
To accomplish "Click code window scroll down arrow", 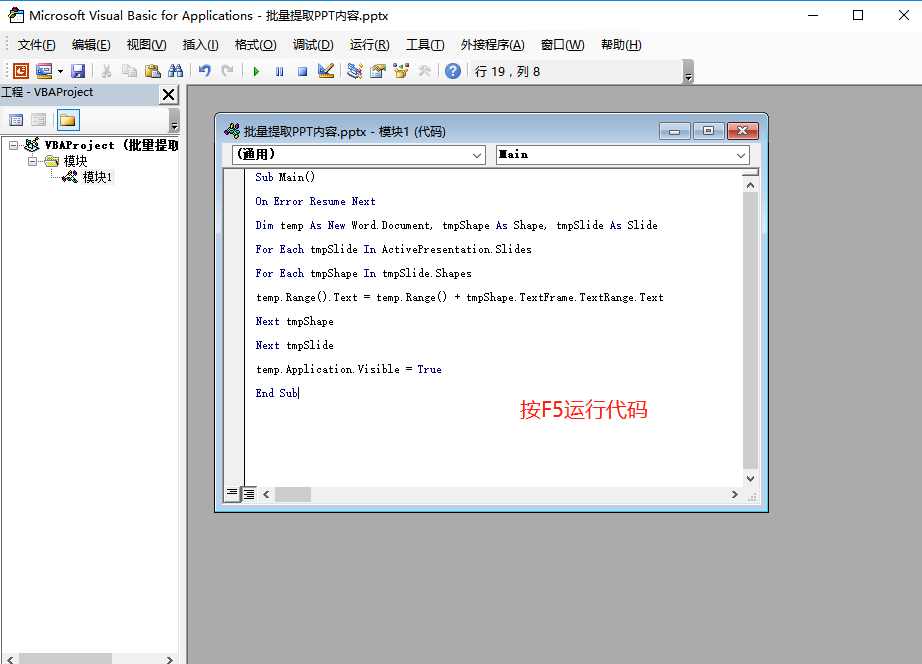I will pyautogui.click(x=750, y=479).
